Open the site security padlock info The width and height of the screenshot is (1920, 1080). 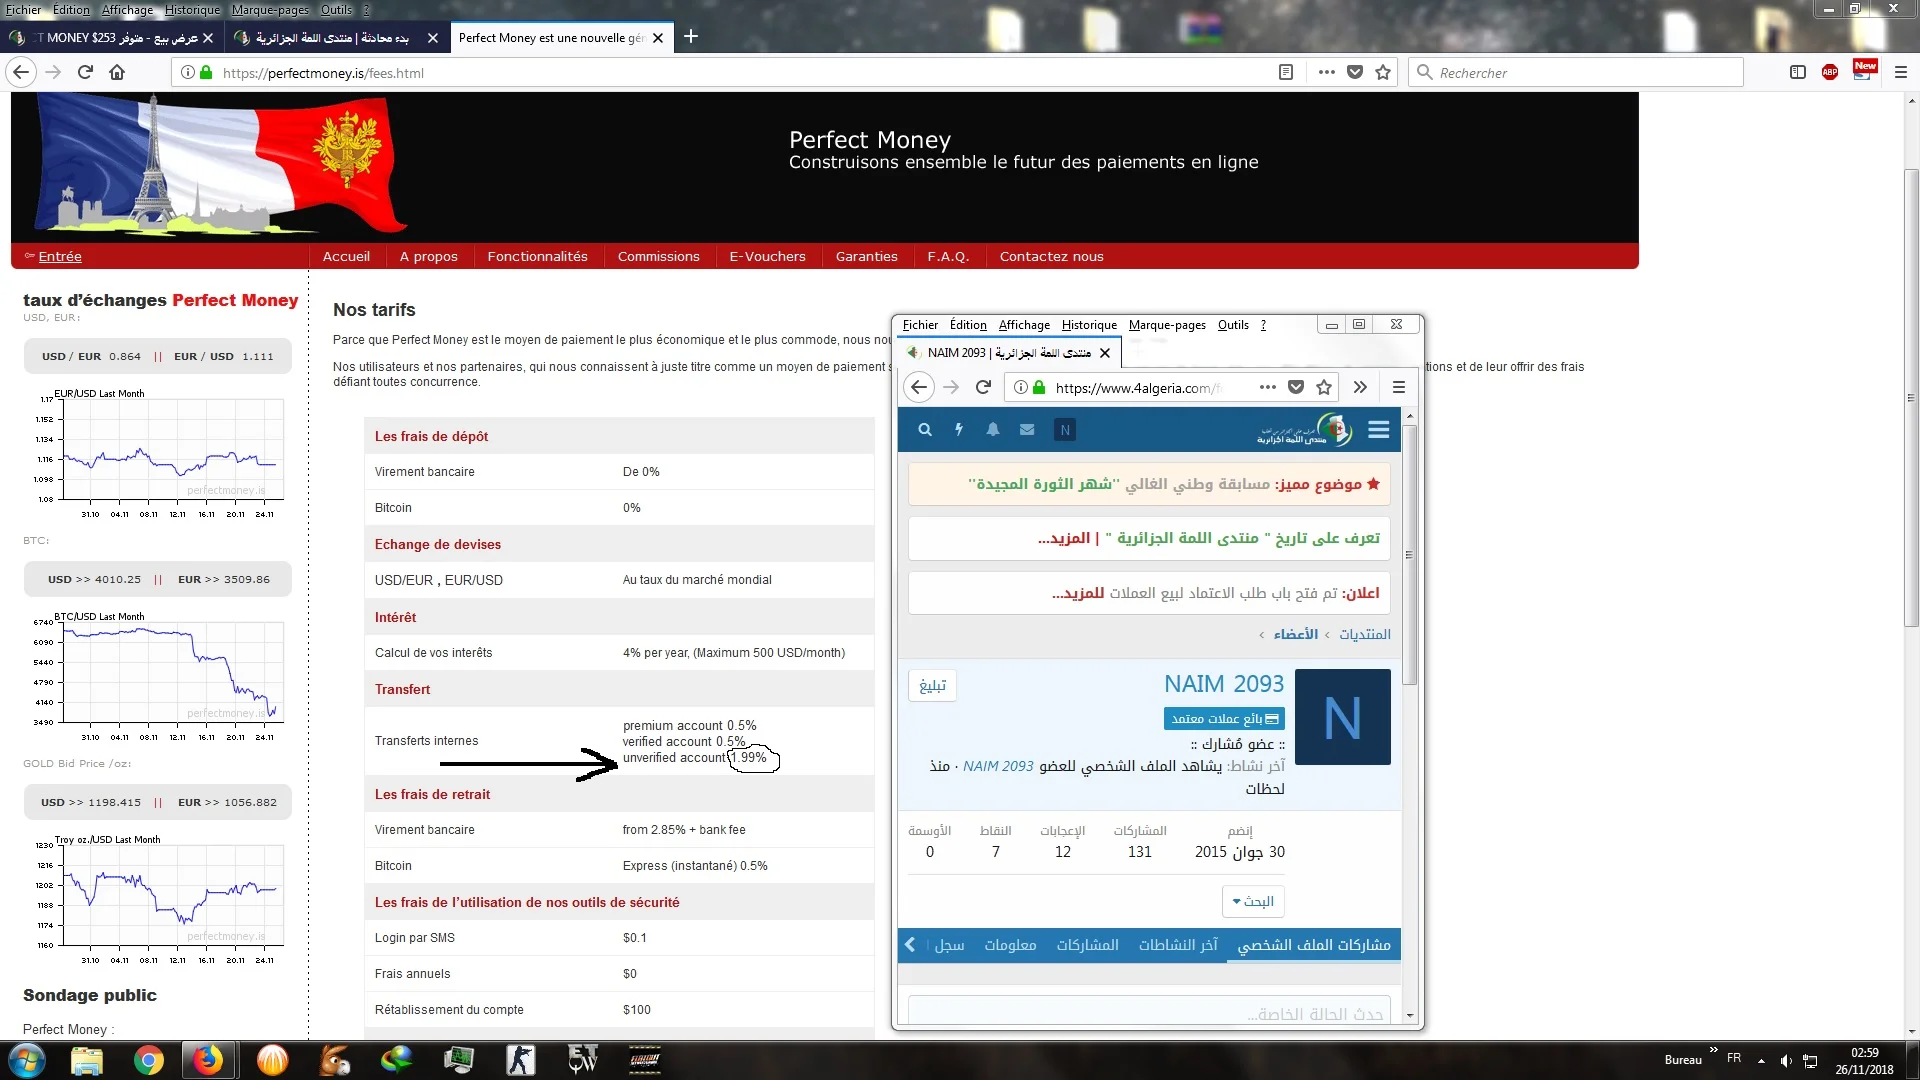[204, 72]
